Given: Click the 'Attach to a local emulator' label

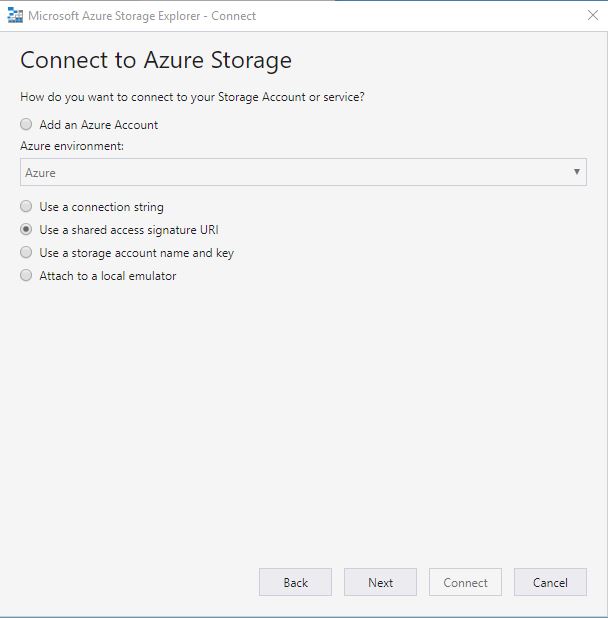Looking at the screenshot, I should (x=108, y=276).
